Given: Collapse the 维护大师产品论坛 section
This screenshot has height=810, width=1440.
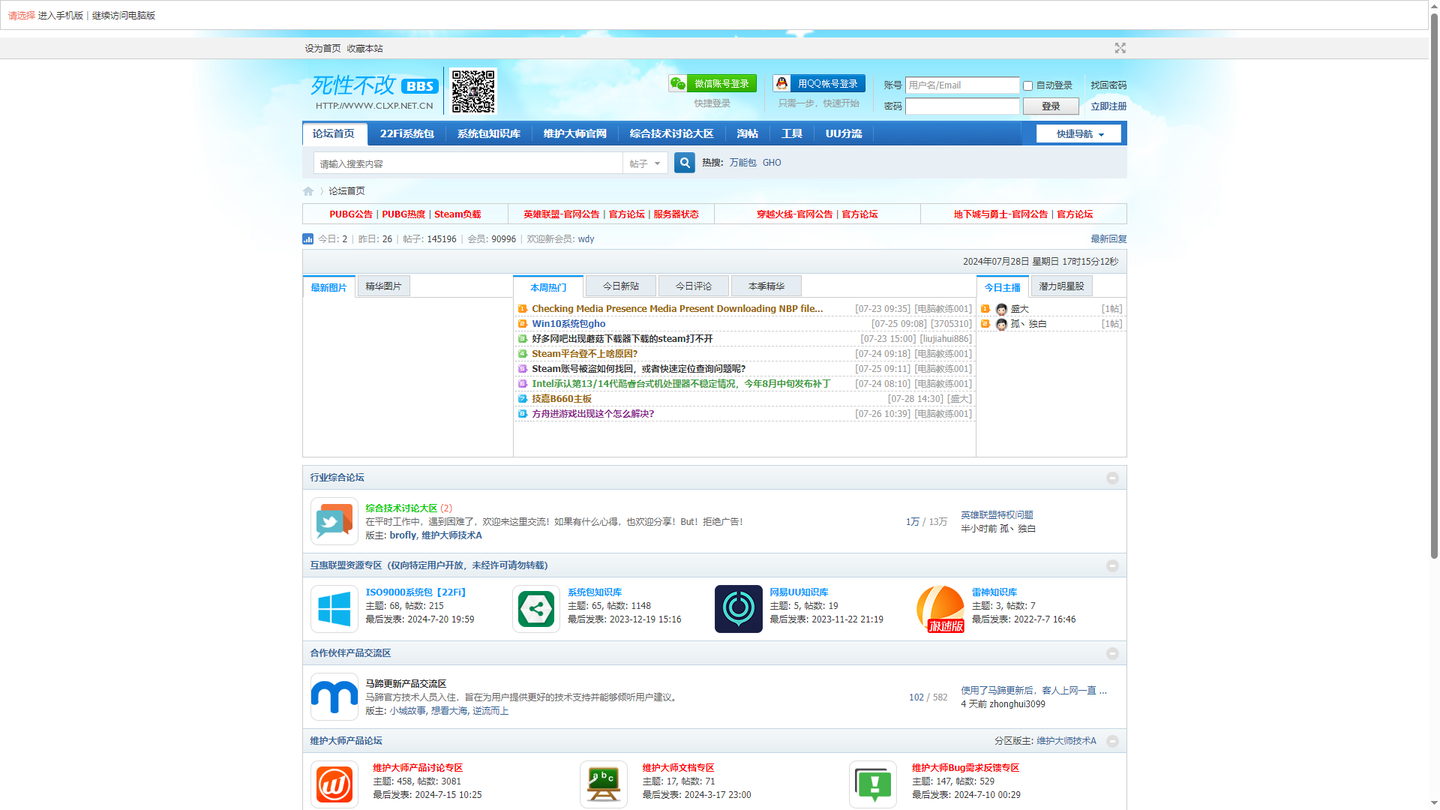Looking at the screenshot, I should (1112, 741).
